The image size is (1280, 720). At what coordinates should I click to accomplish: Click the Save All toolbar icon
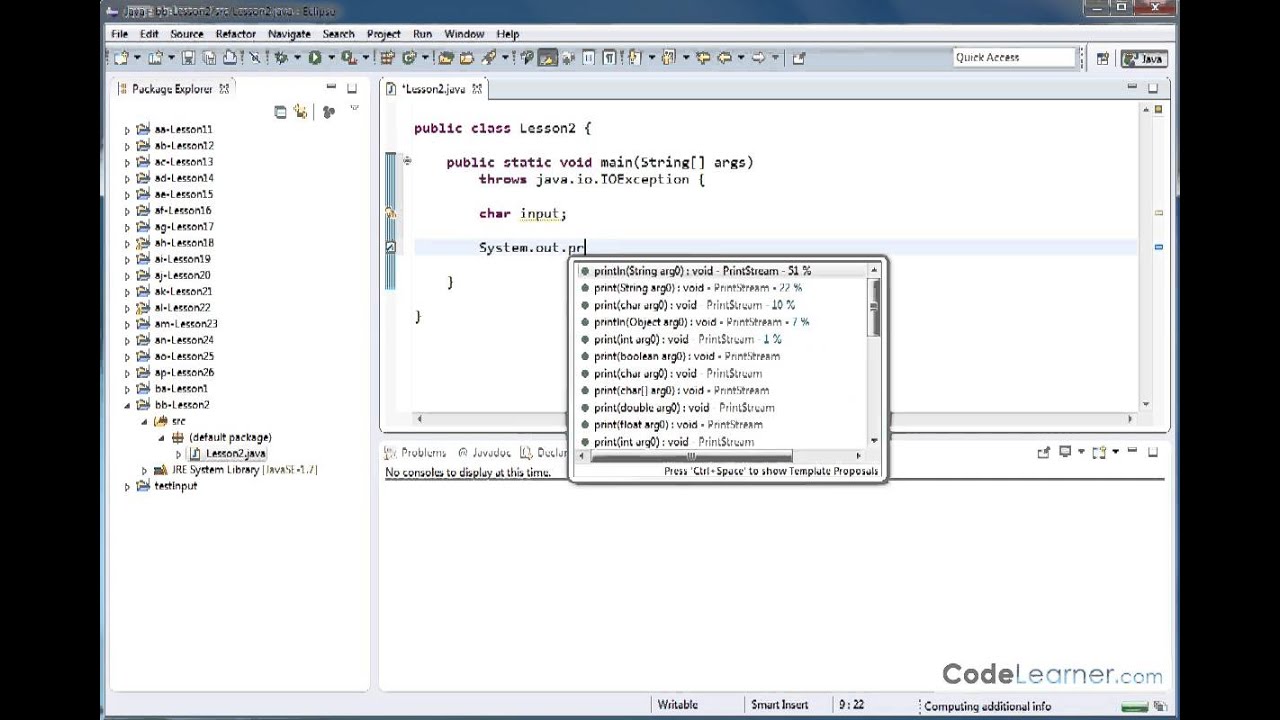coord(209,58)
